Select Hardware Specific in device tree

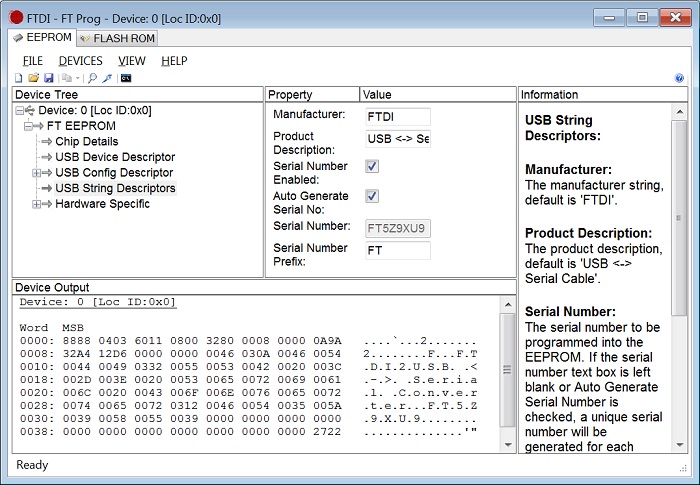tap(102, 204)
